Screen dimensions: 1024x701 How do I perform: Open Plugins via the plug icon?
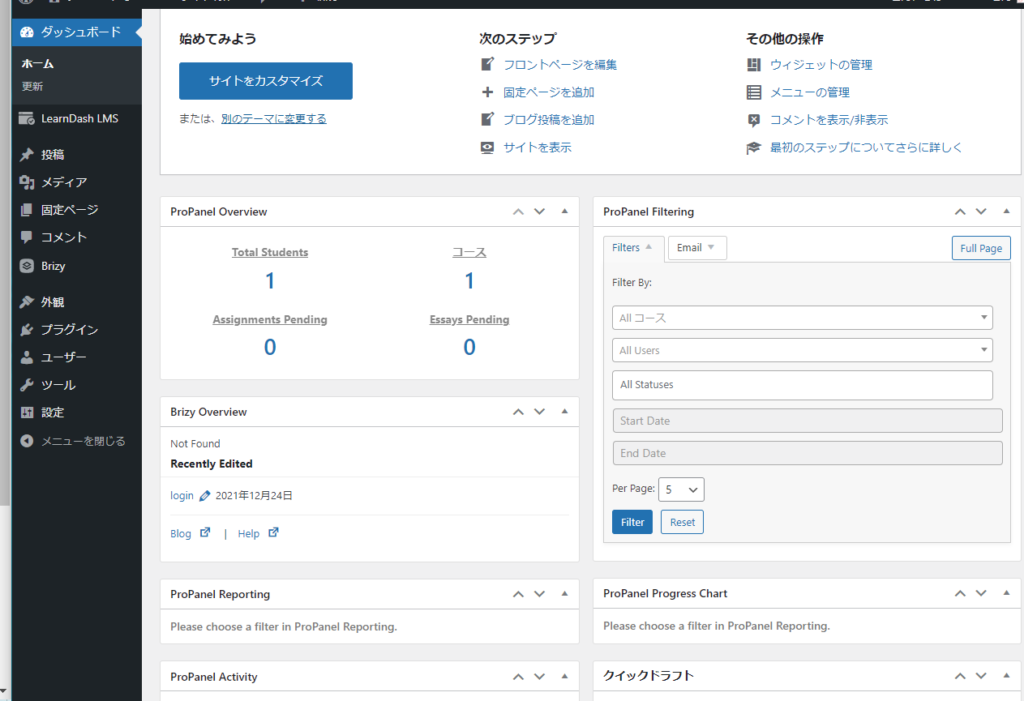point(26,330)
